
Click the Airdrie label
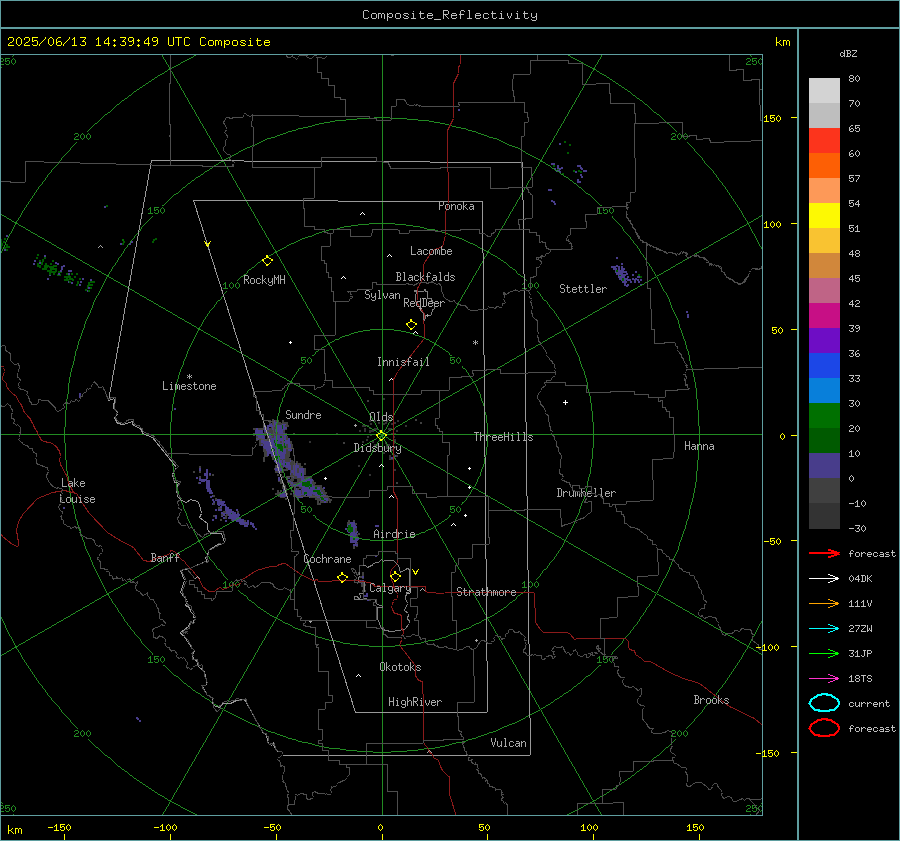coord(394,534)
